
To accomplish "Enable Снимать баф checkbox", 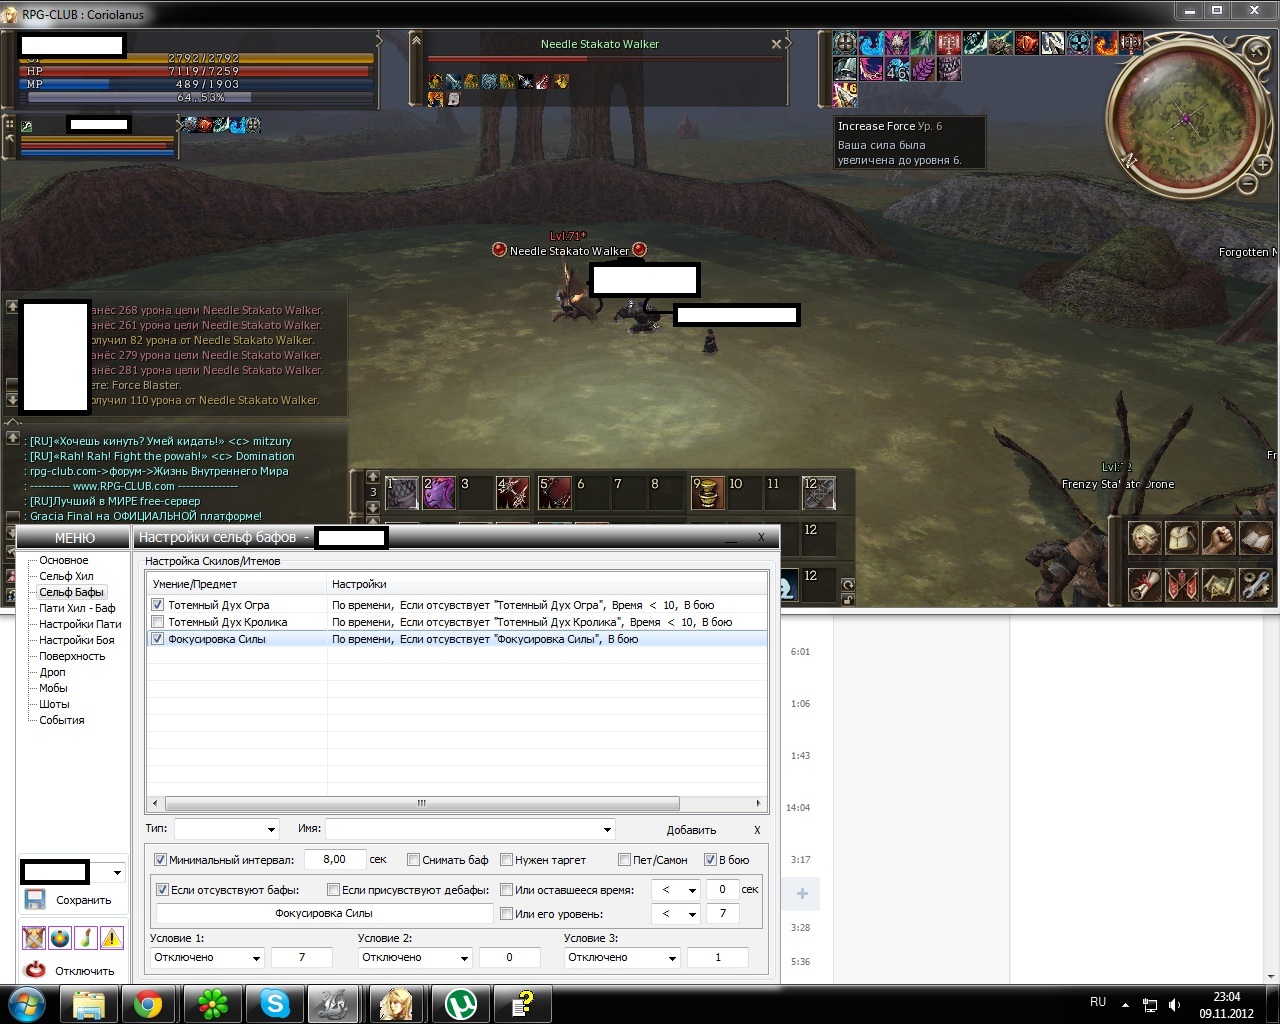I will [413, 860].
